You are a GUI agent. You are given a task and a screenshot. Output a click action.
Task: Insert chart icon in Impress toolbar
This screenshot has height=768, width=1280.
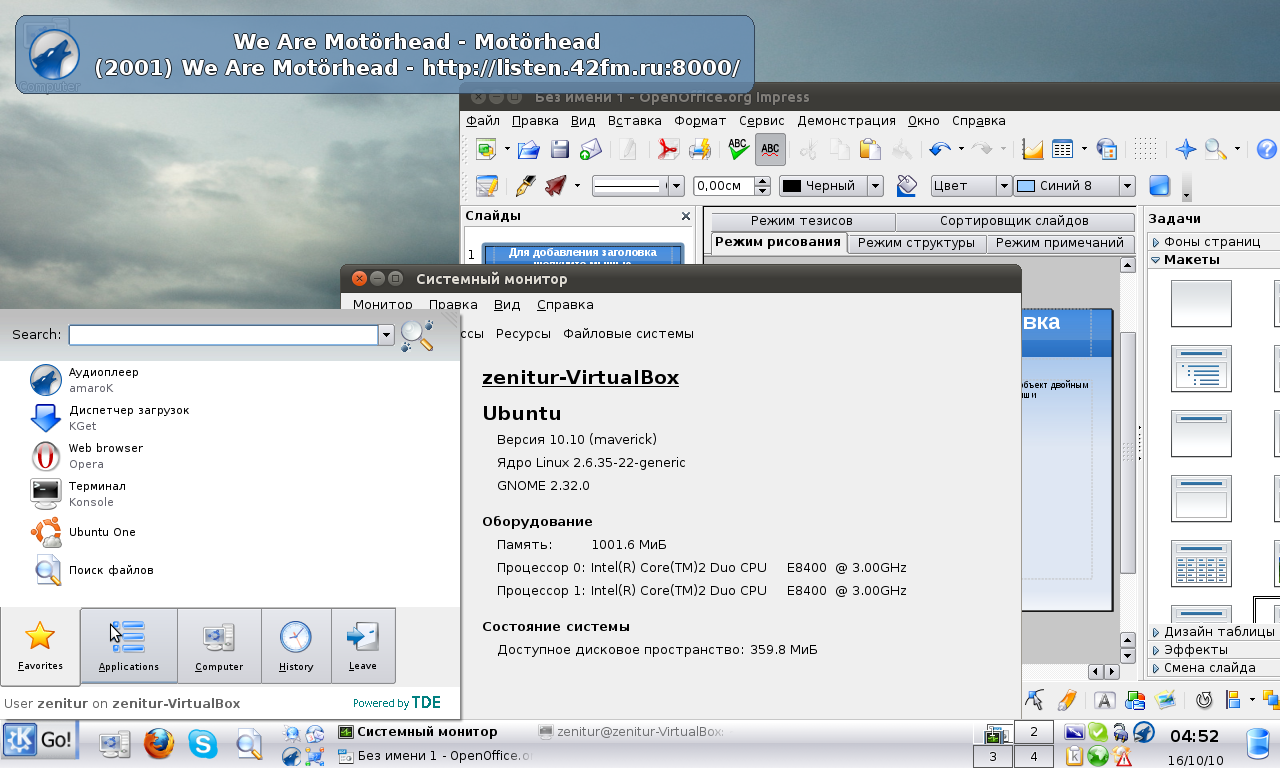click(1033, 150)
